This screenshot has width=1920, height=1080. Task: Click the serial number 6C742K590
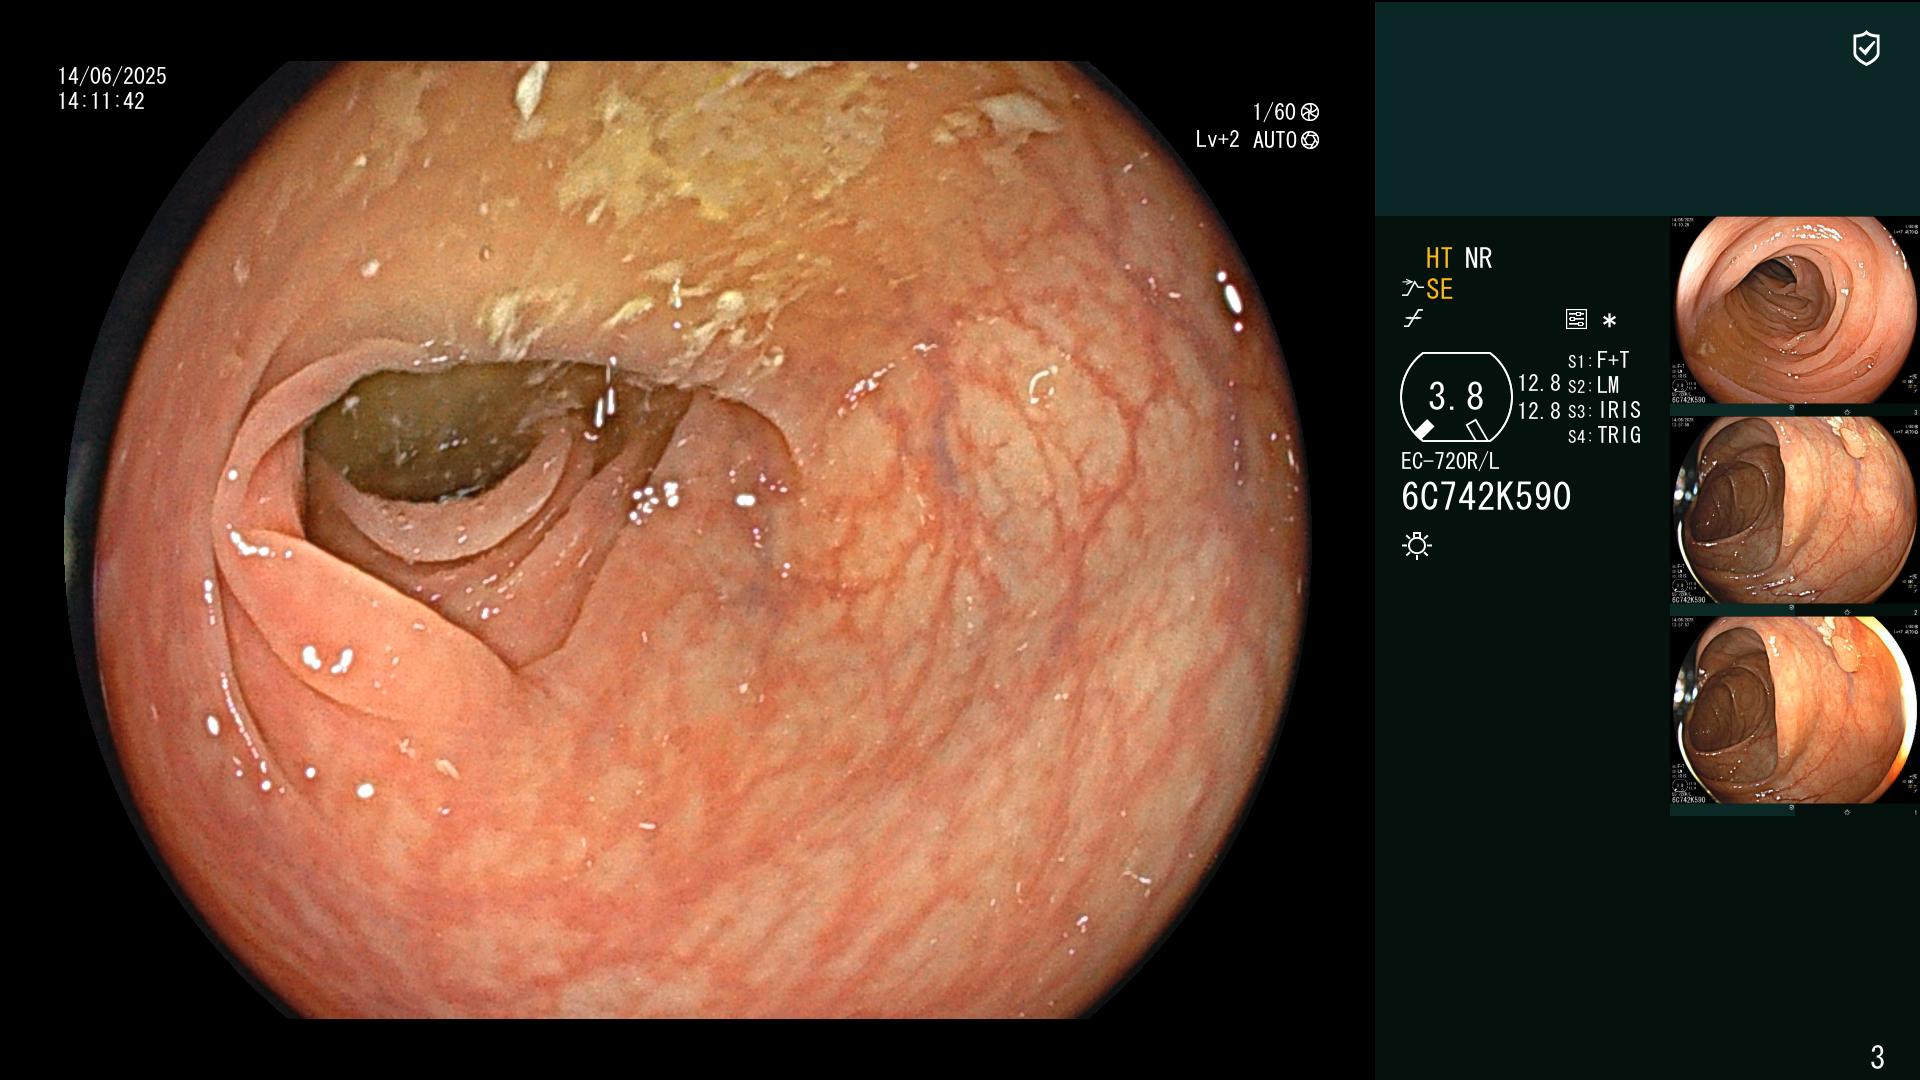1486,497
